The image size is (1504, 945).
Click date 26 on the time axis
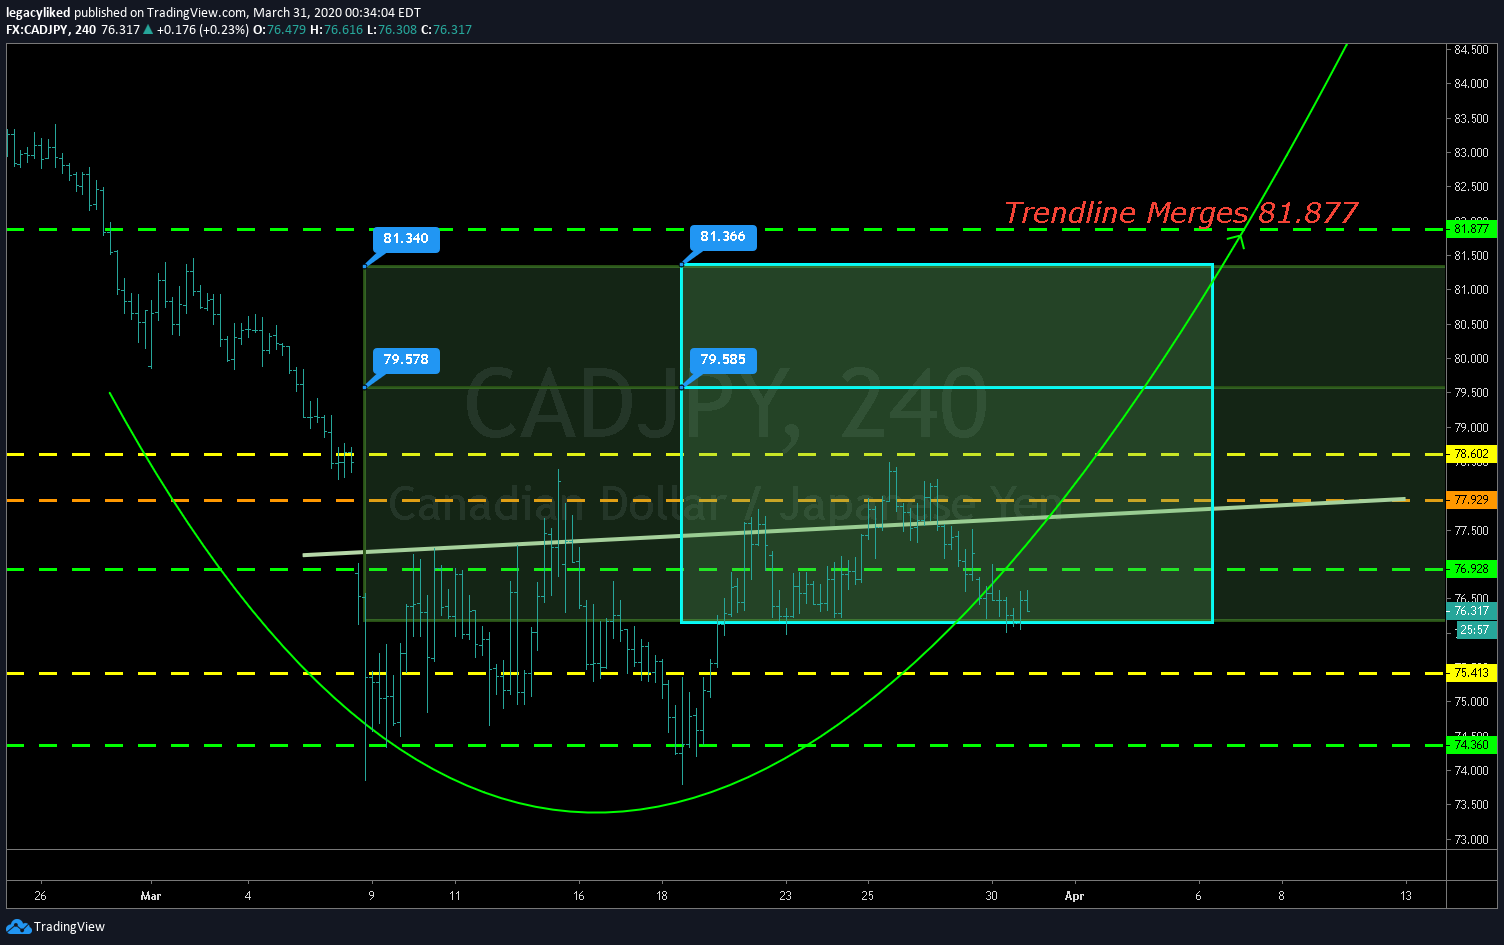(x=39, y=896)
